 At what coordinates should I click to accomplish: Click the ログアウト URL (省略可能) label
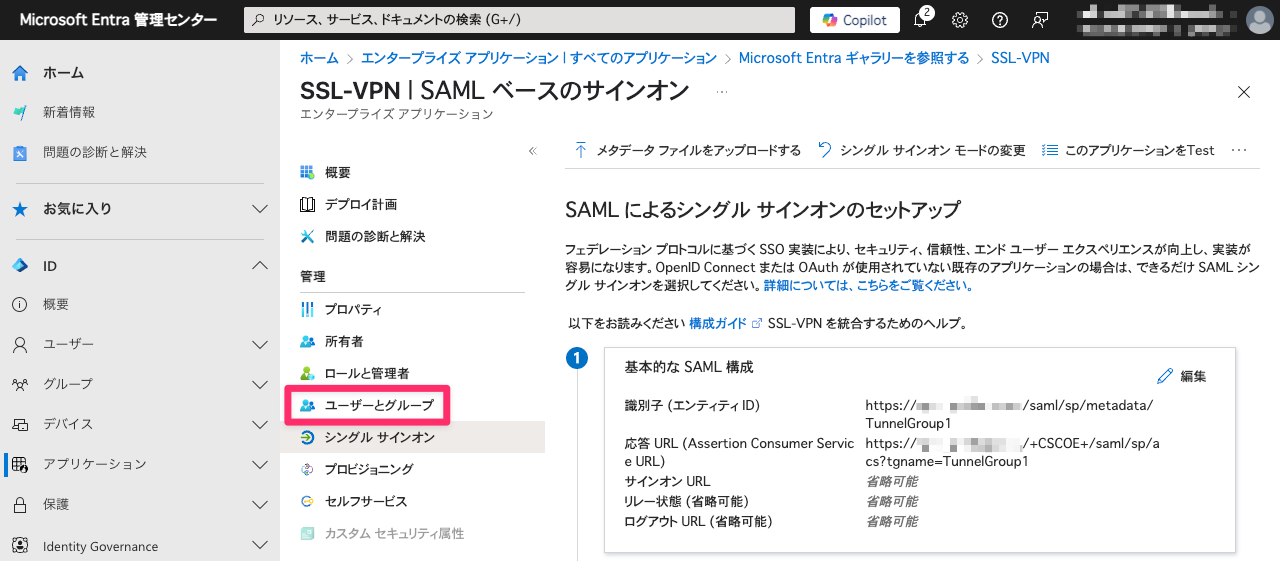point(698,521)
